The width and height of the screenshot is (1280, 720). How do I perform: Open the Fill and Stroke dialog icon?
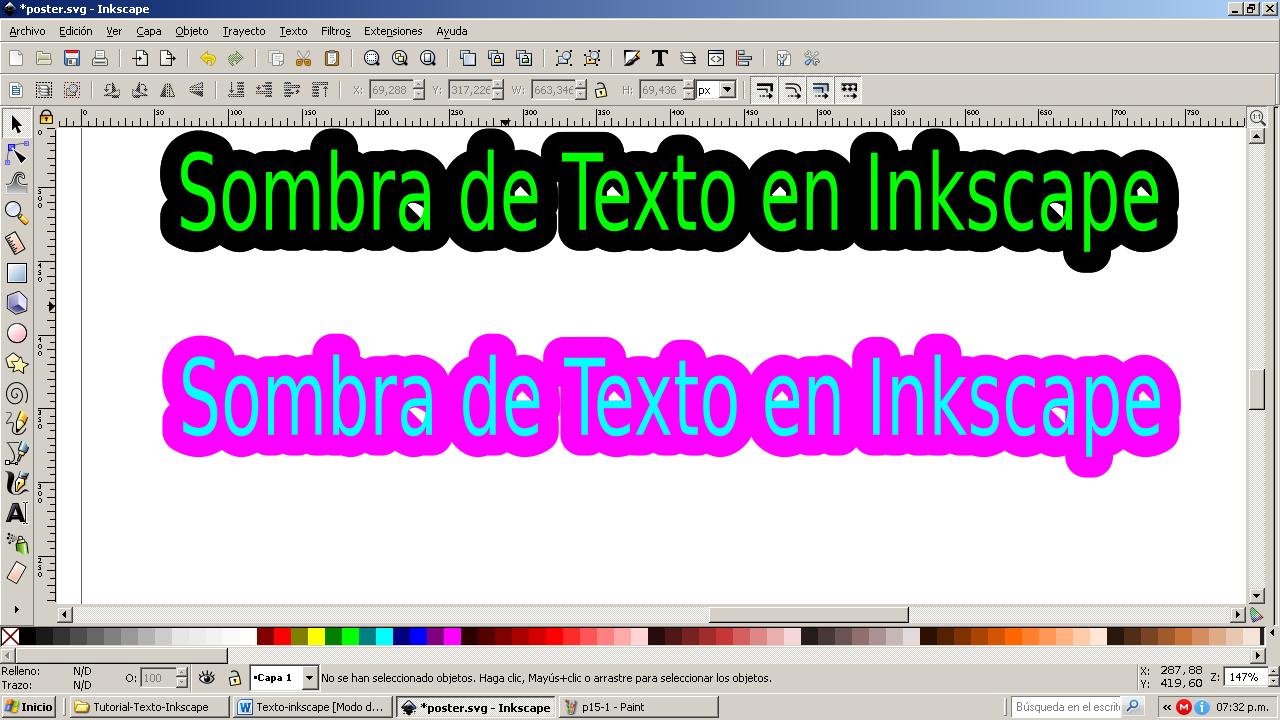(x=632, y=58)
